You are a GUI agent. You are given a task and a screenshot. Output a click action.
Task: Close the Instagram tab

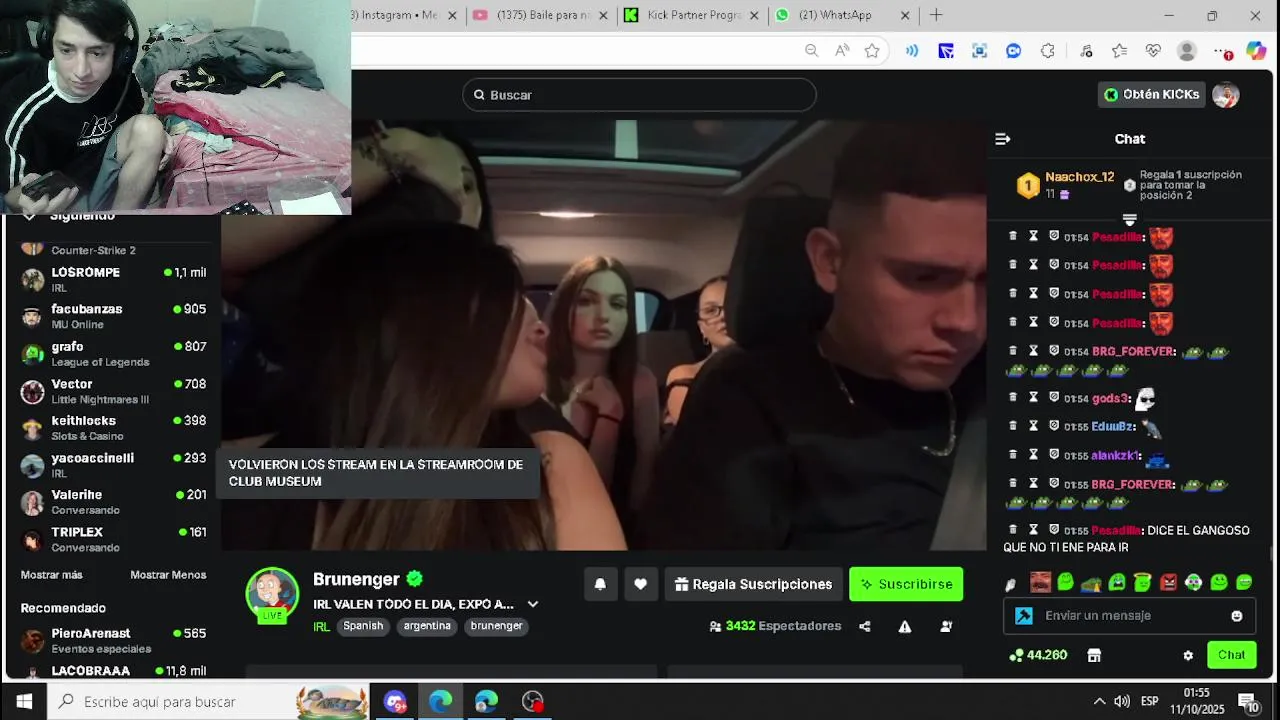coord(453,15)
